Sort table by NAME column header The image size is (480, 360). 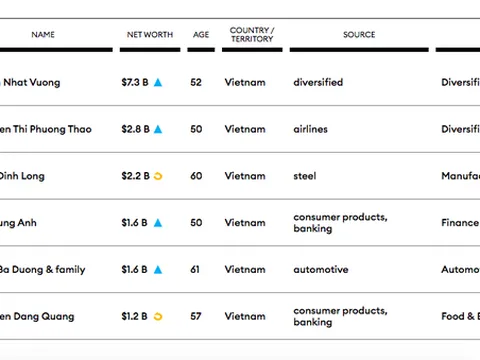coord(43,35)
